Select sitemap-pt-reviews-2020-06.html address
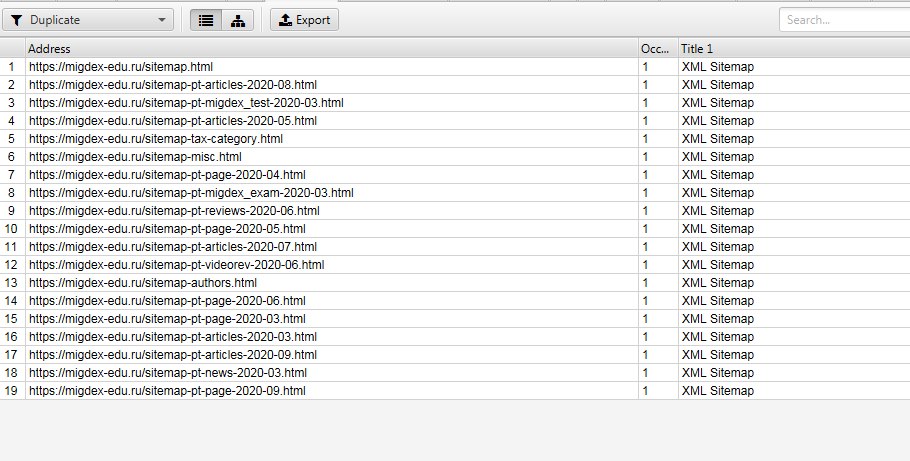This screenshot has width=910, height=461. [x=174, y=211]
